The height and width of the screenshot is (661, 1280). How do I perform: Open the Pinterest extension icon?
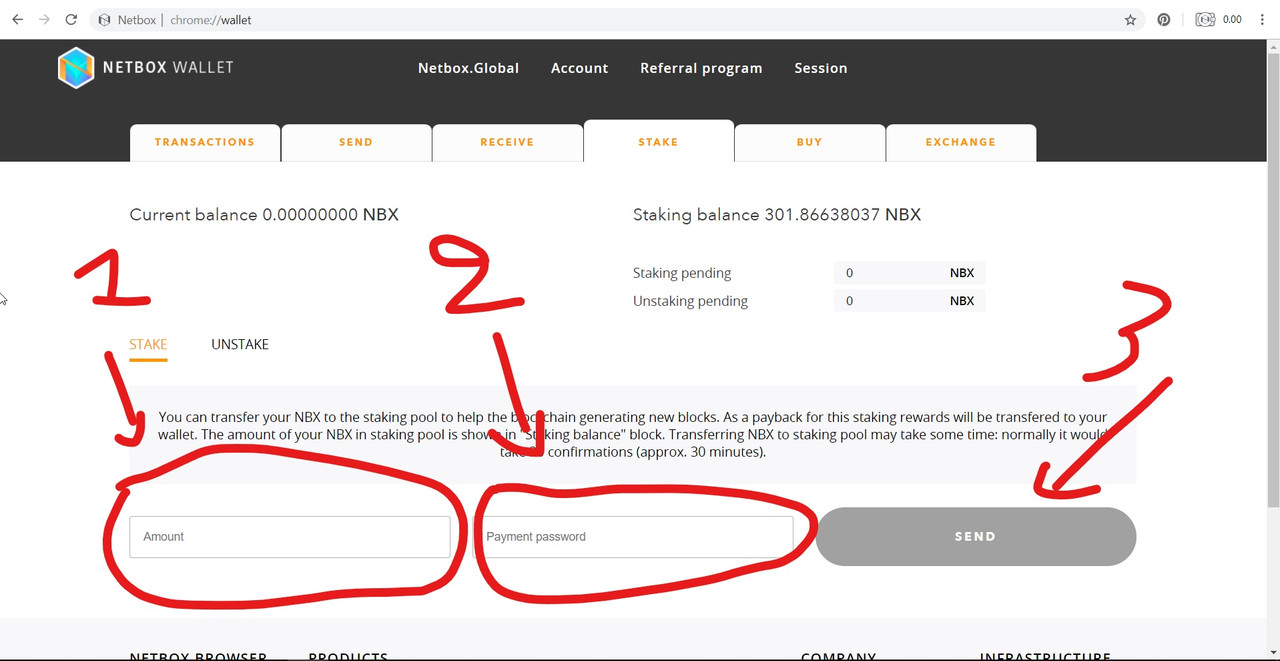pyautogui.click(x=1164, y=19)
